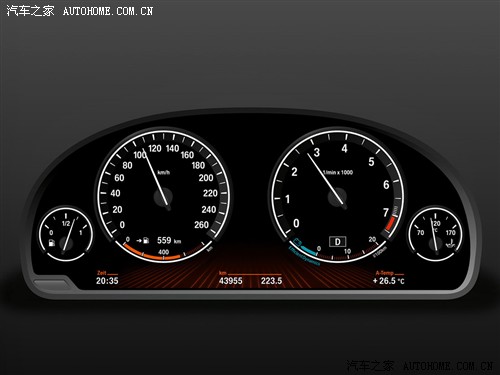This screenshot has width=500, height=375.
Task: Click the 170 mark on oil temperature gauge
Action: point(450,233)
